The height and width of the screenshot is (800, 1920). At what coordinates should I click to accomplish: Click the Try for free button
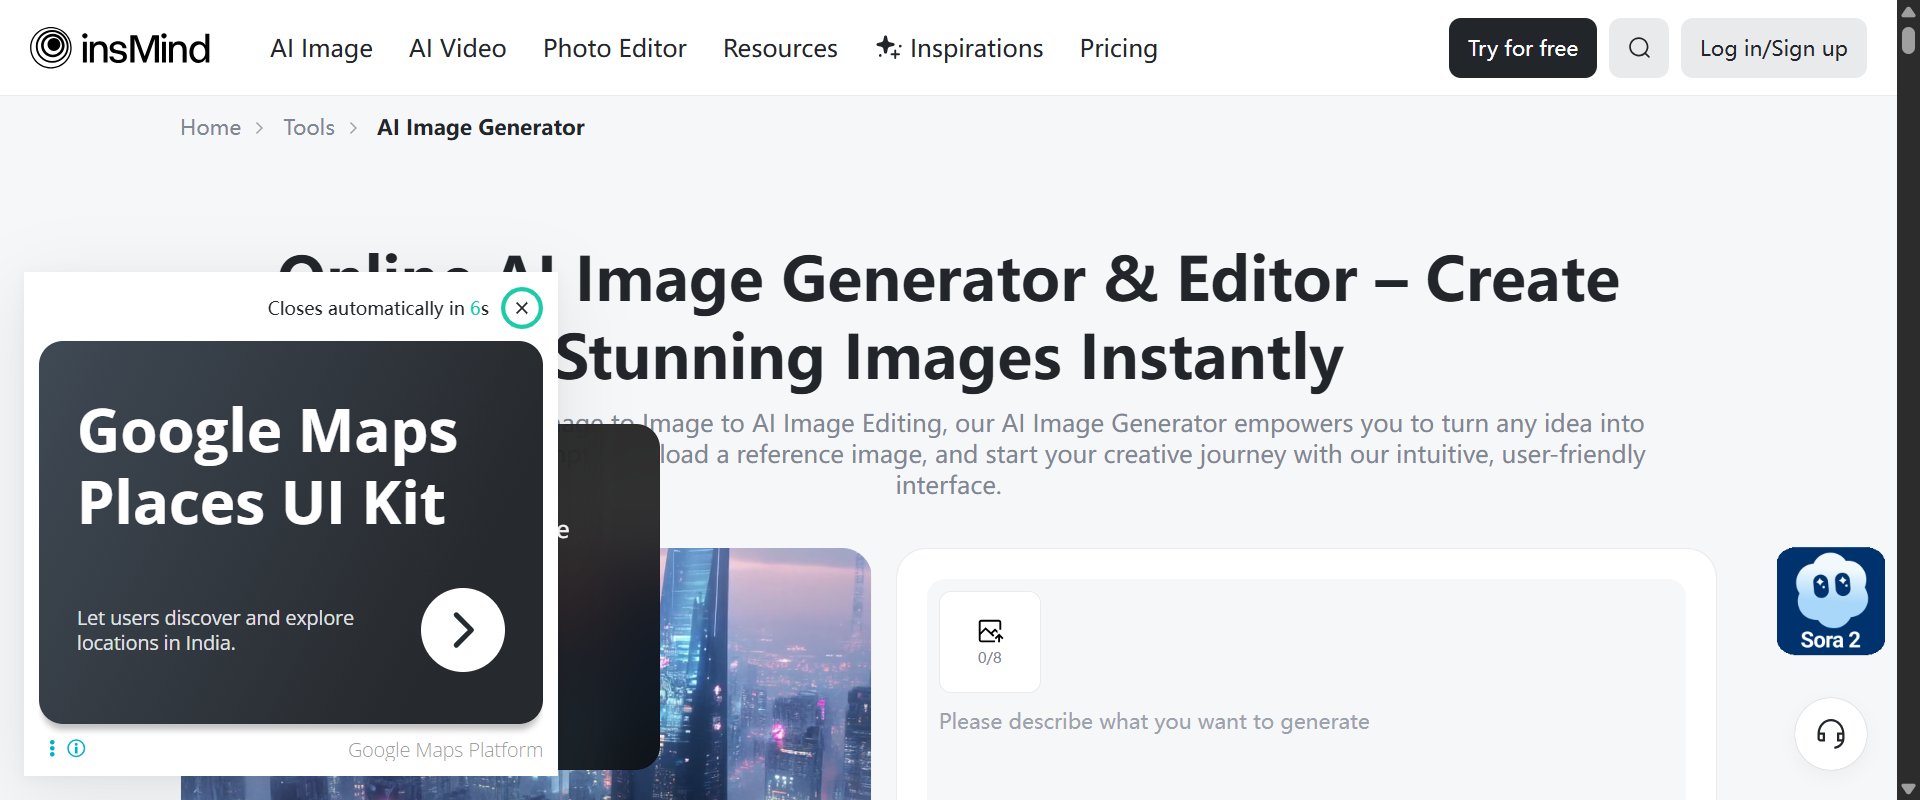tap(1522, 48)
